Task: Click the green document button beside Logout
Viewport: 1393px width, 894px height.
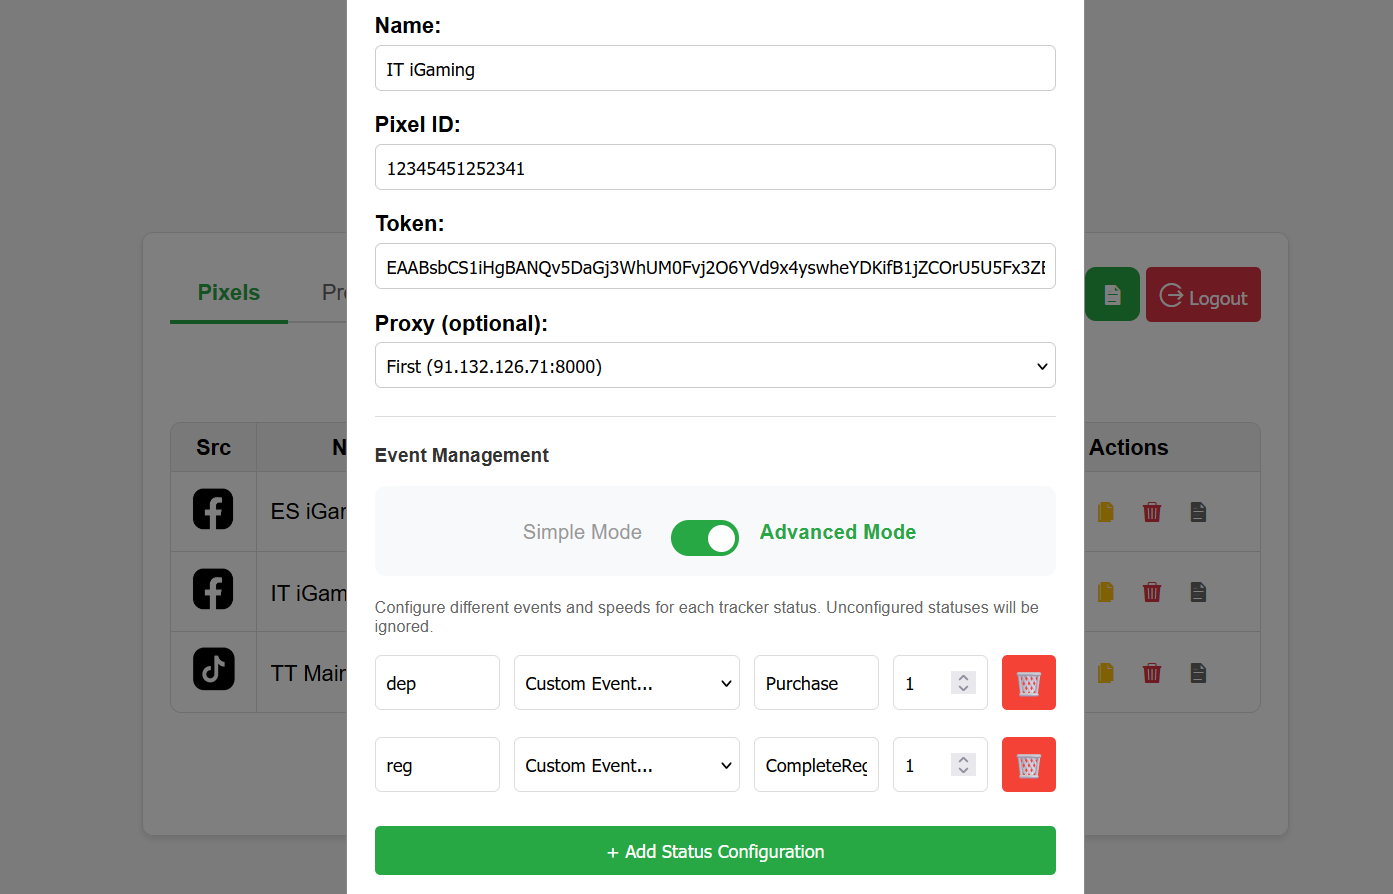Action: (x=1112, y=294)
